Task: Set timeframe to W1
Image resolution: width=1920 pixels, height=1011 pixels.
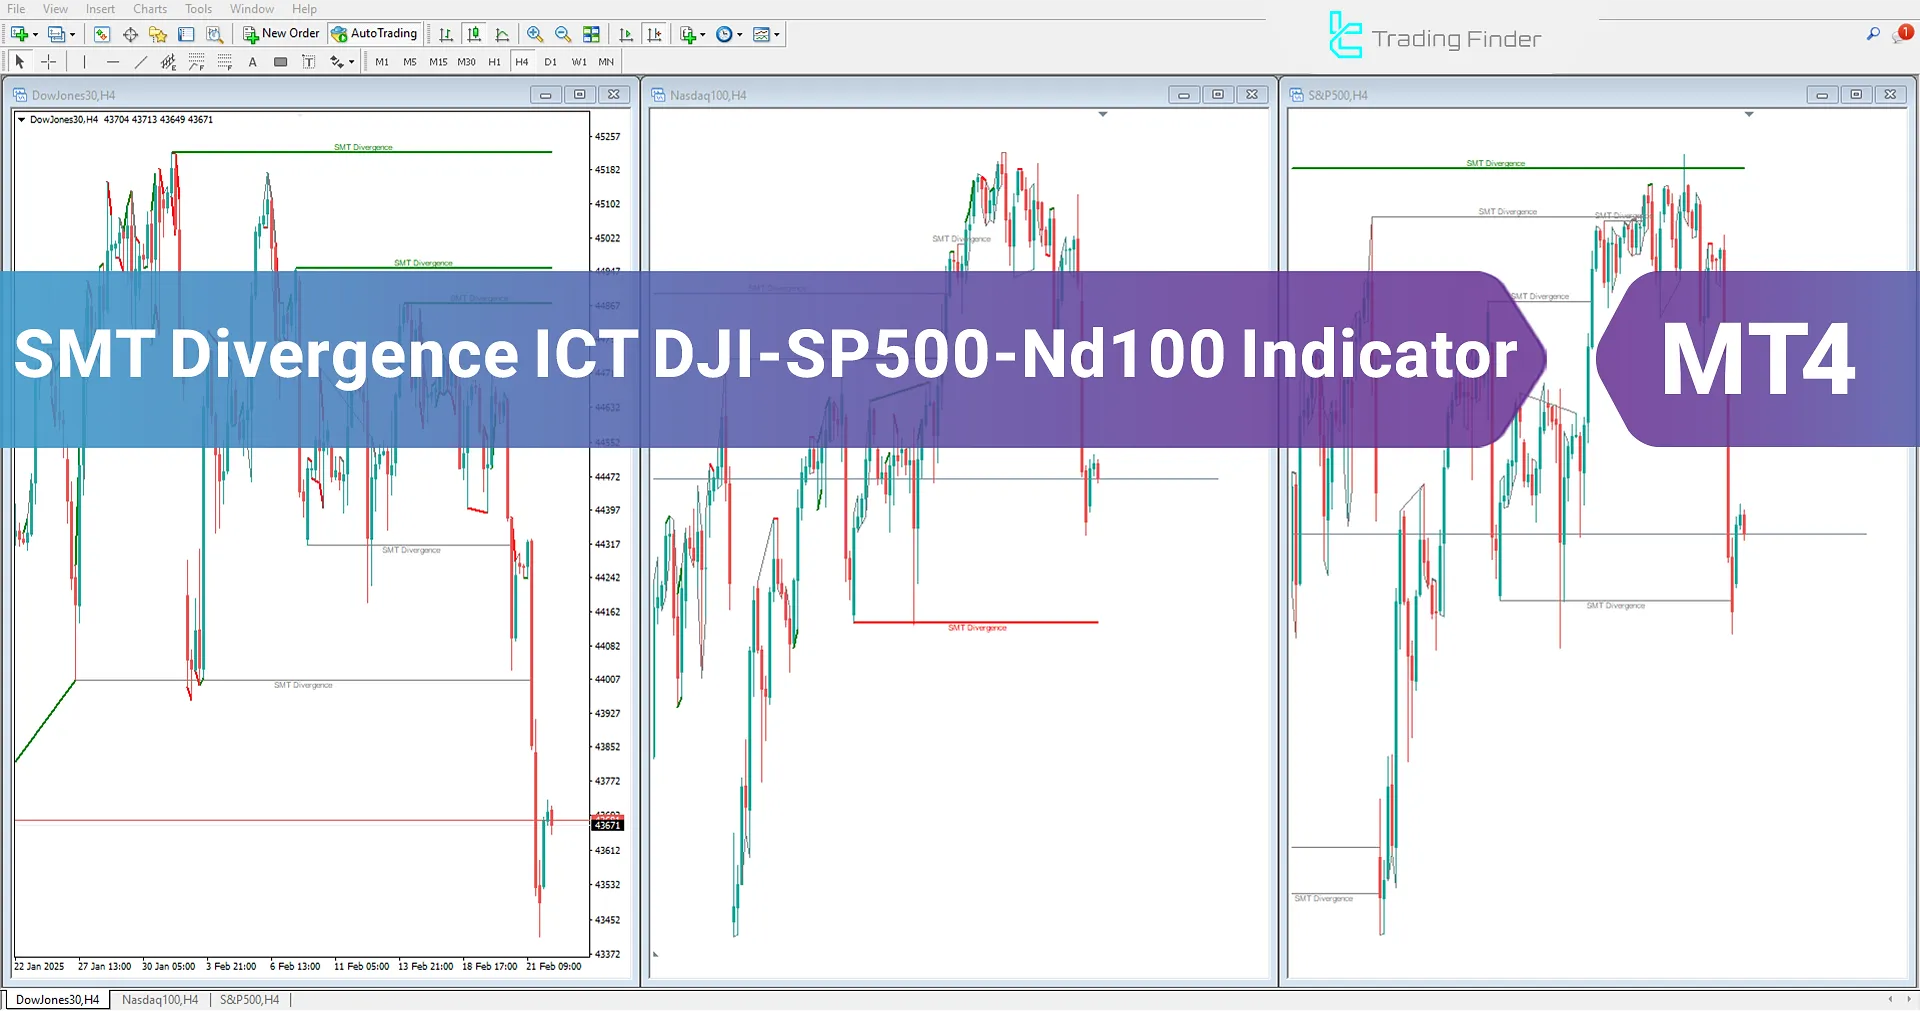Action: (x=579, y=62)
